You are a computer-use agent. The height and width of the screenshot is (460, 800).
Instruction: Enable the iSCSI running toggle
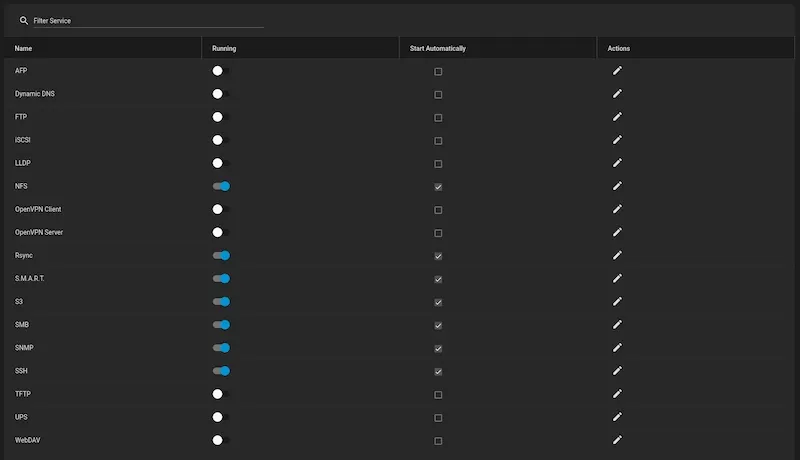[x=221, y=140]
